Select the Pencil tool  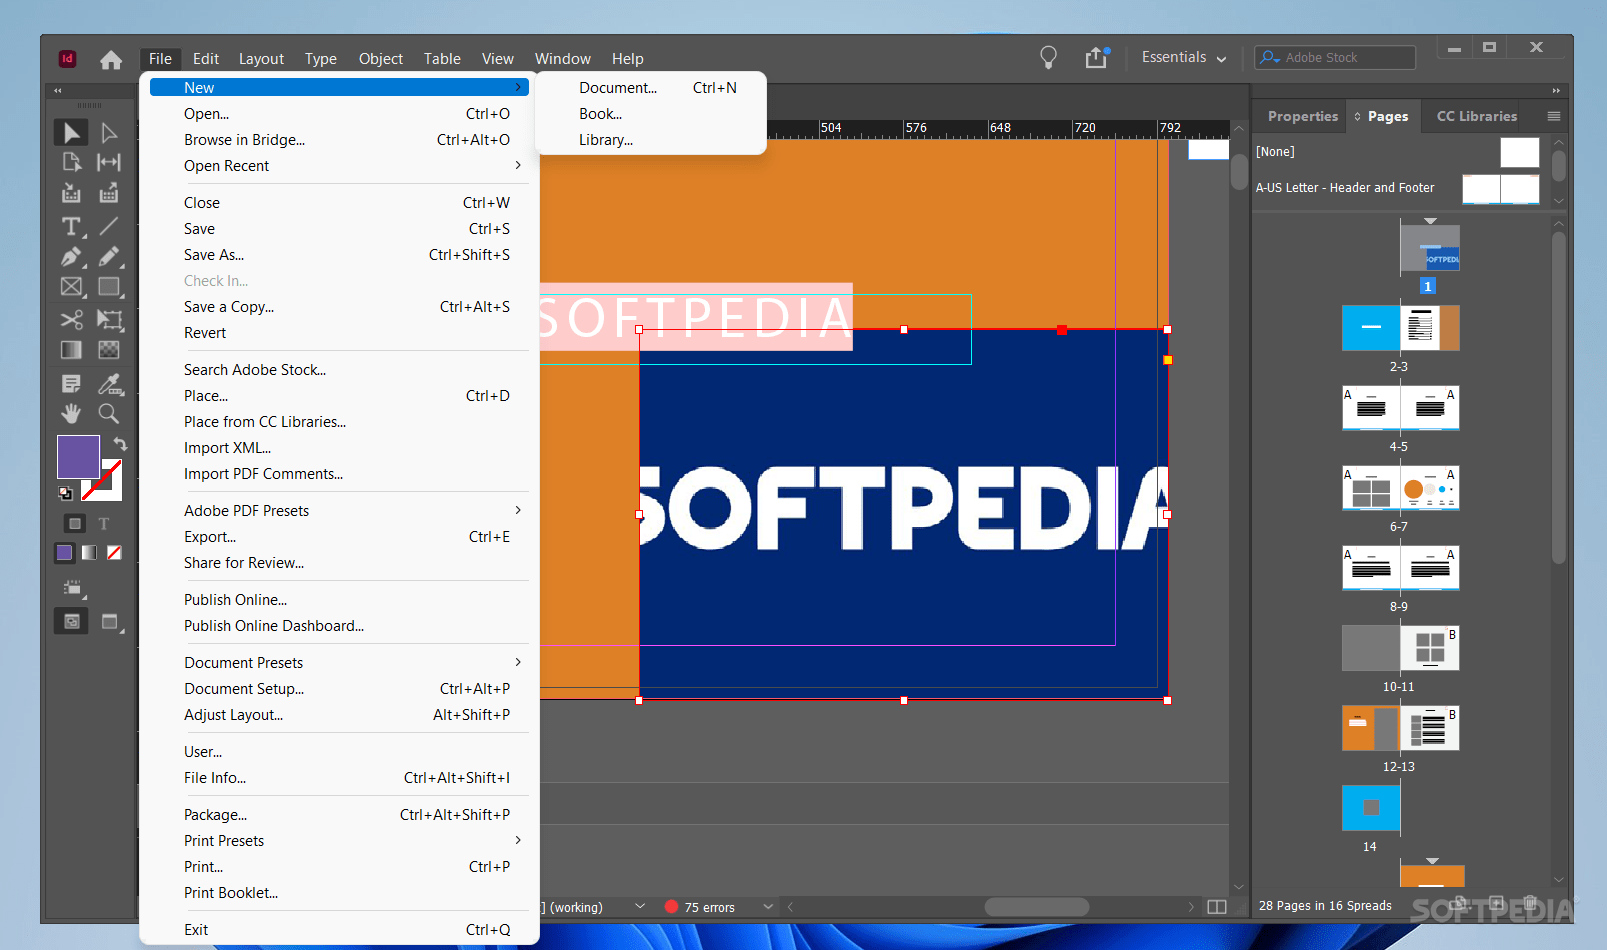pos(109,257)
